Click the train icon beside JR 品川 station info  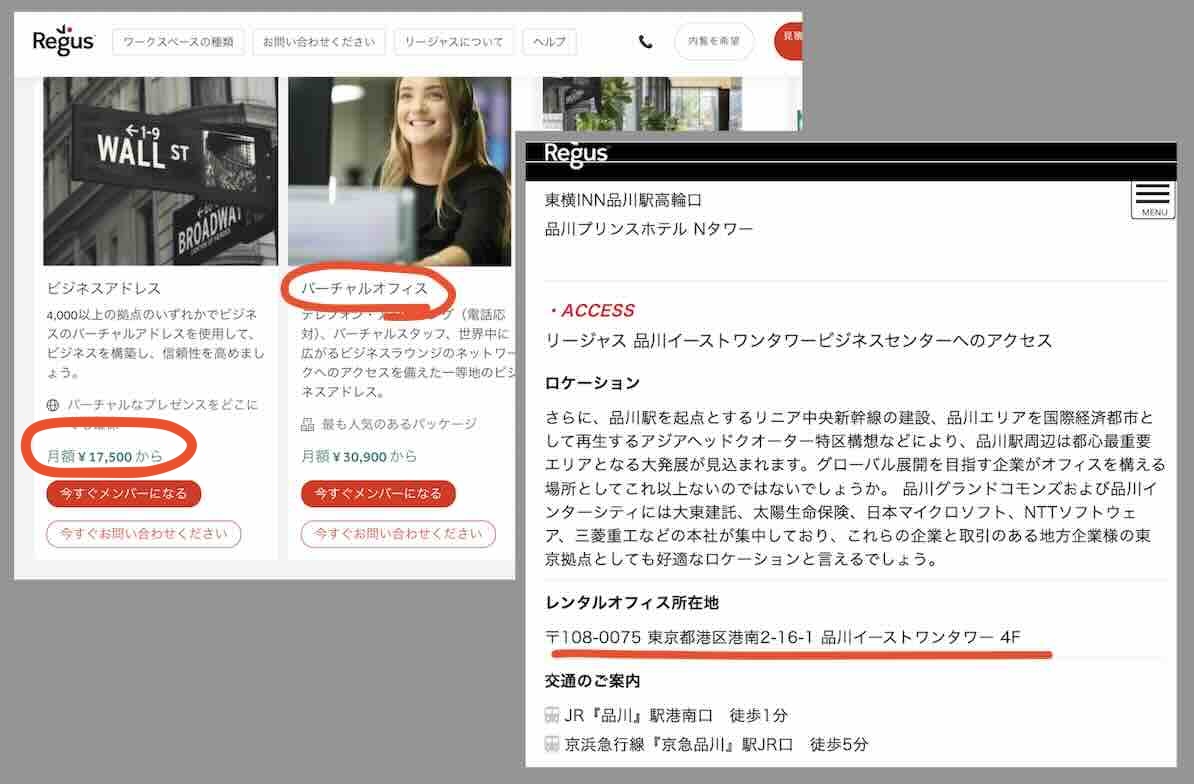tap(551, 716)
